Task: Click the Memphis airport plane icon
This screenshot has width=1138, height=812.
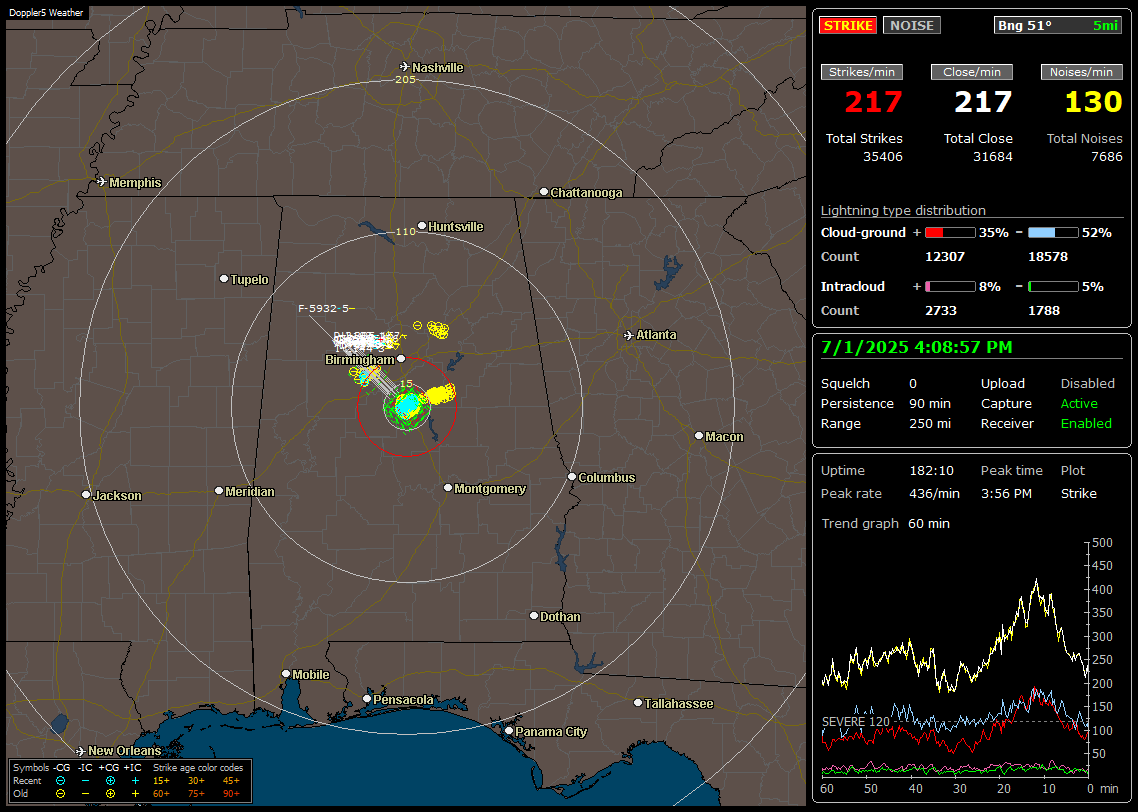Action: point(102,182)
